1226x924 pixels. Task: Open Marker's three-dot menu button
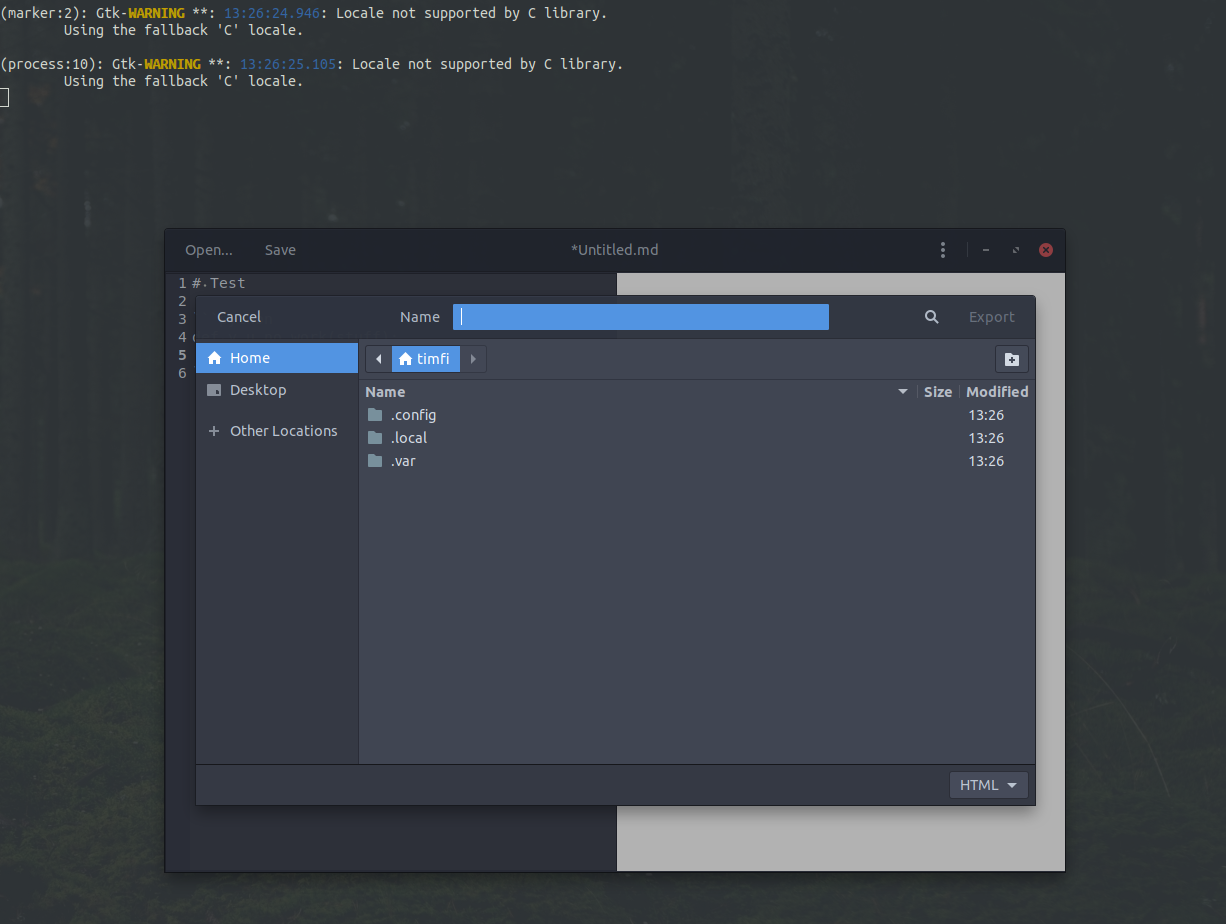[x=942, y=250]
